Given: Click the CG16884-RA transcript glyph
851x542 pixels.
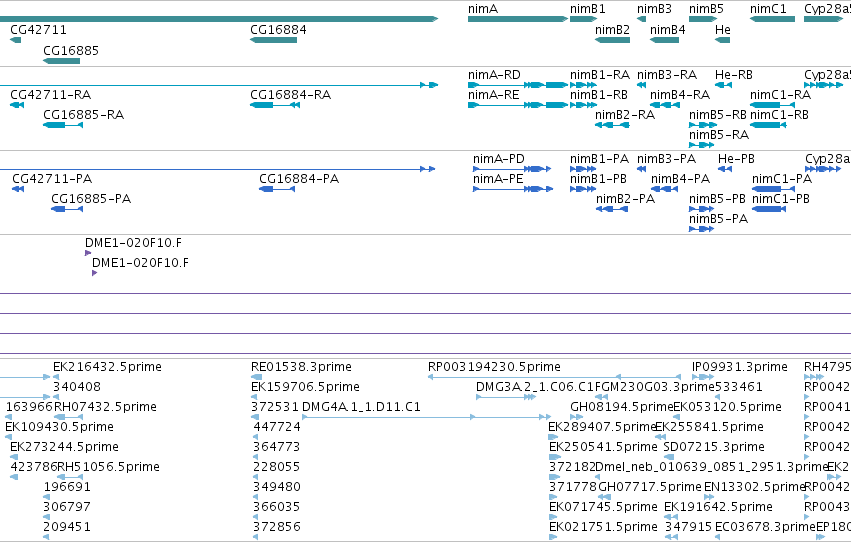Looking at the screenshot, I should (275, 105).
